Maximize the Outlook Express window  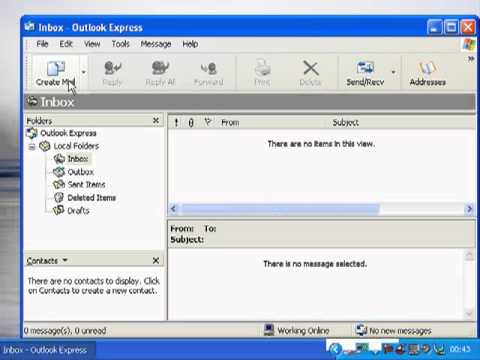pos(451,27)
